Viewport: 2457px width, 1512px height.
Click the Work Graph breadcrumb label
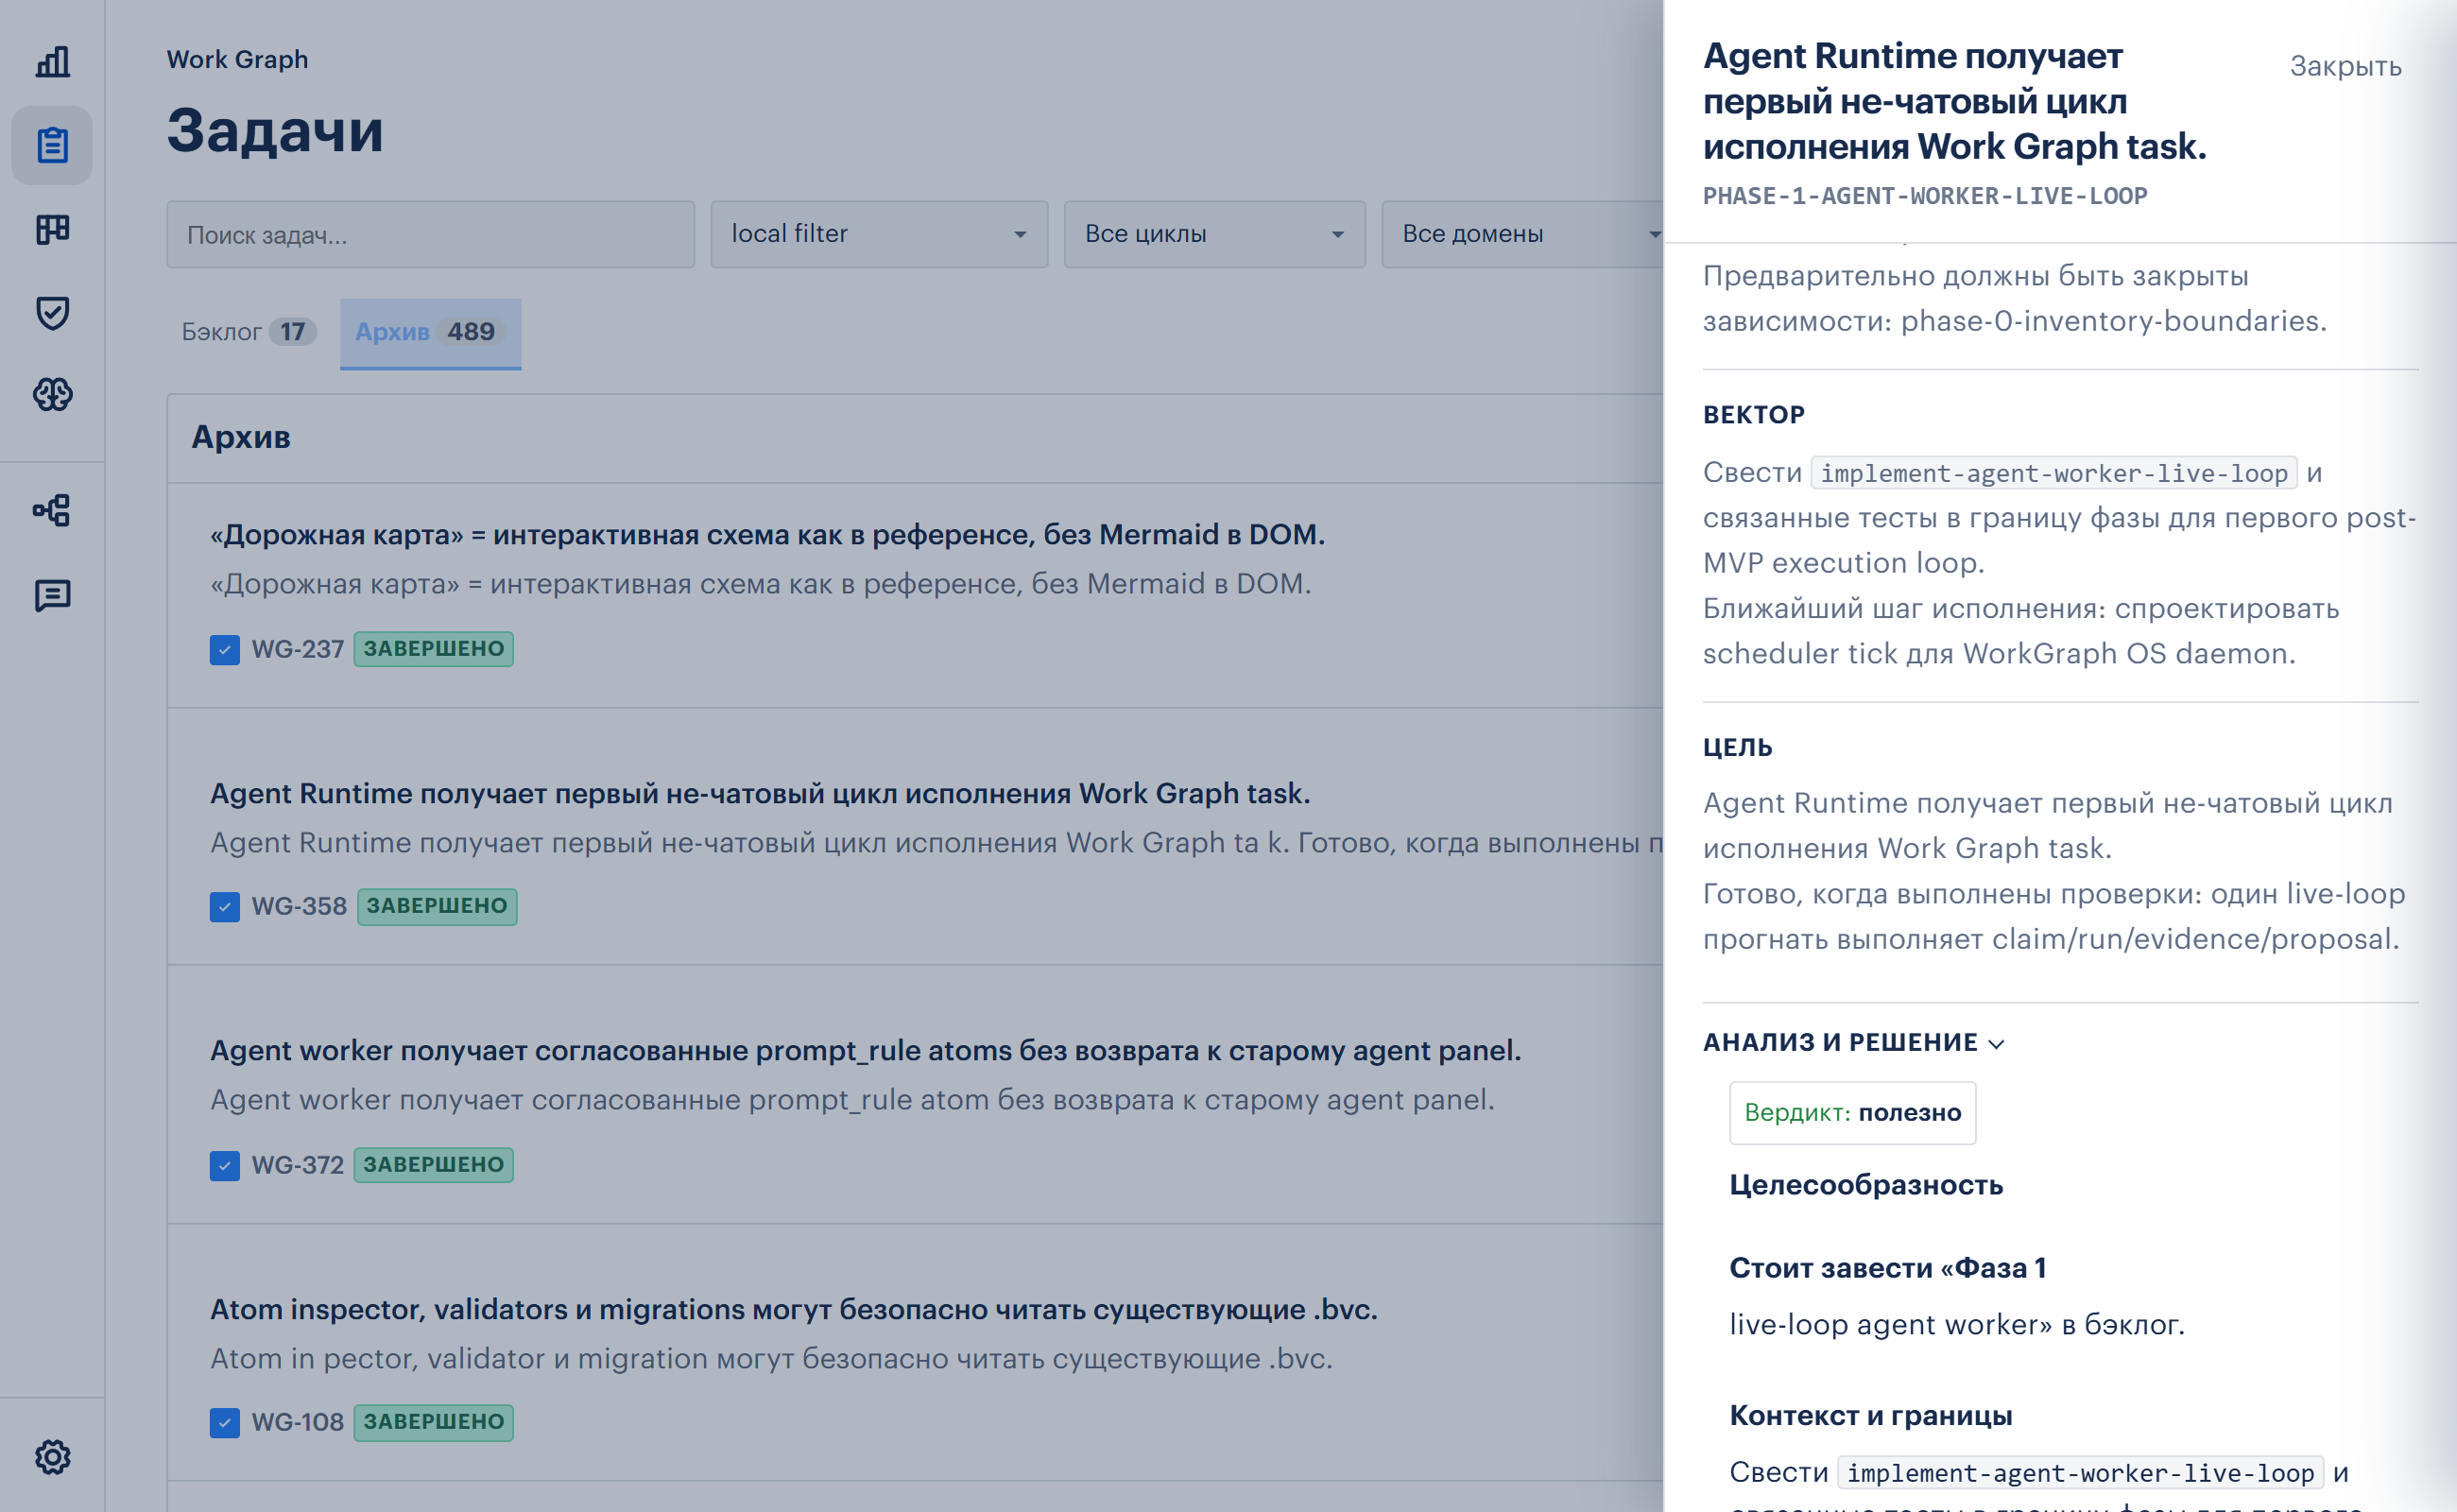[x=237, y=59]
